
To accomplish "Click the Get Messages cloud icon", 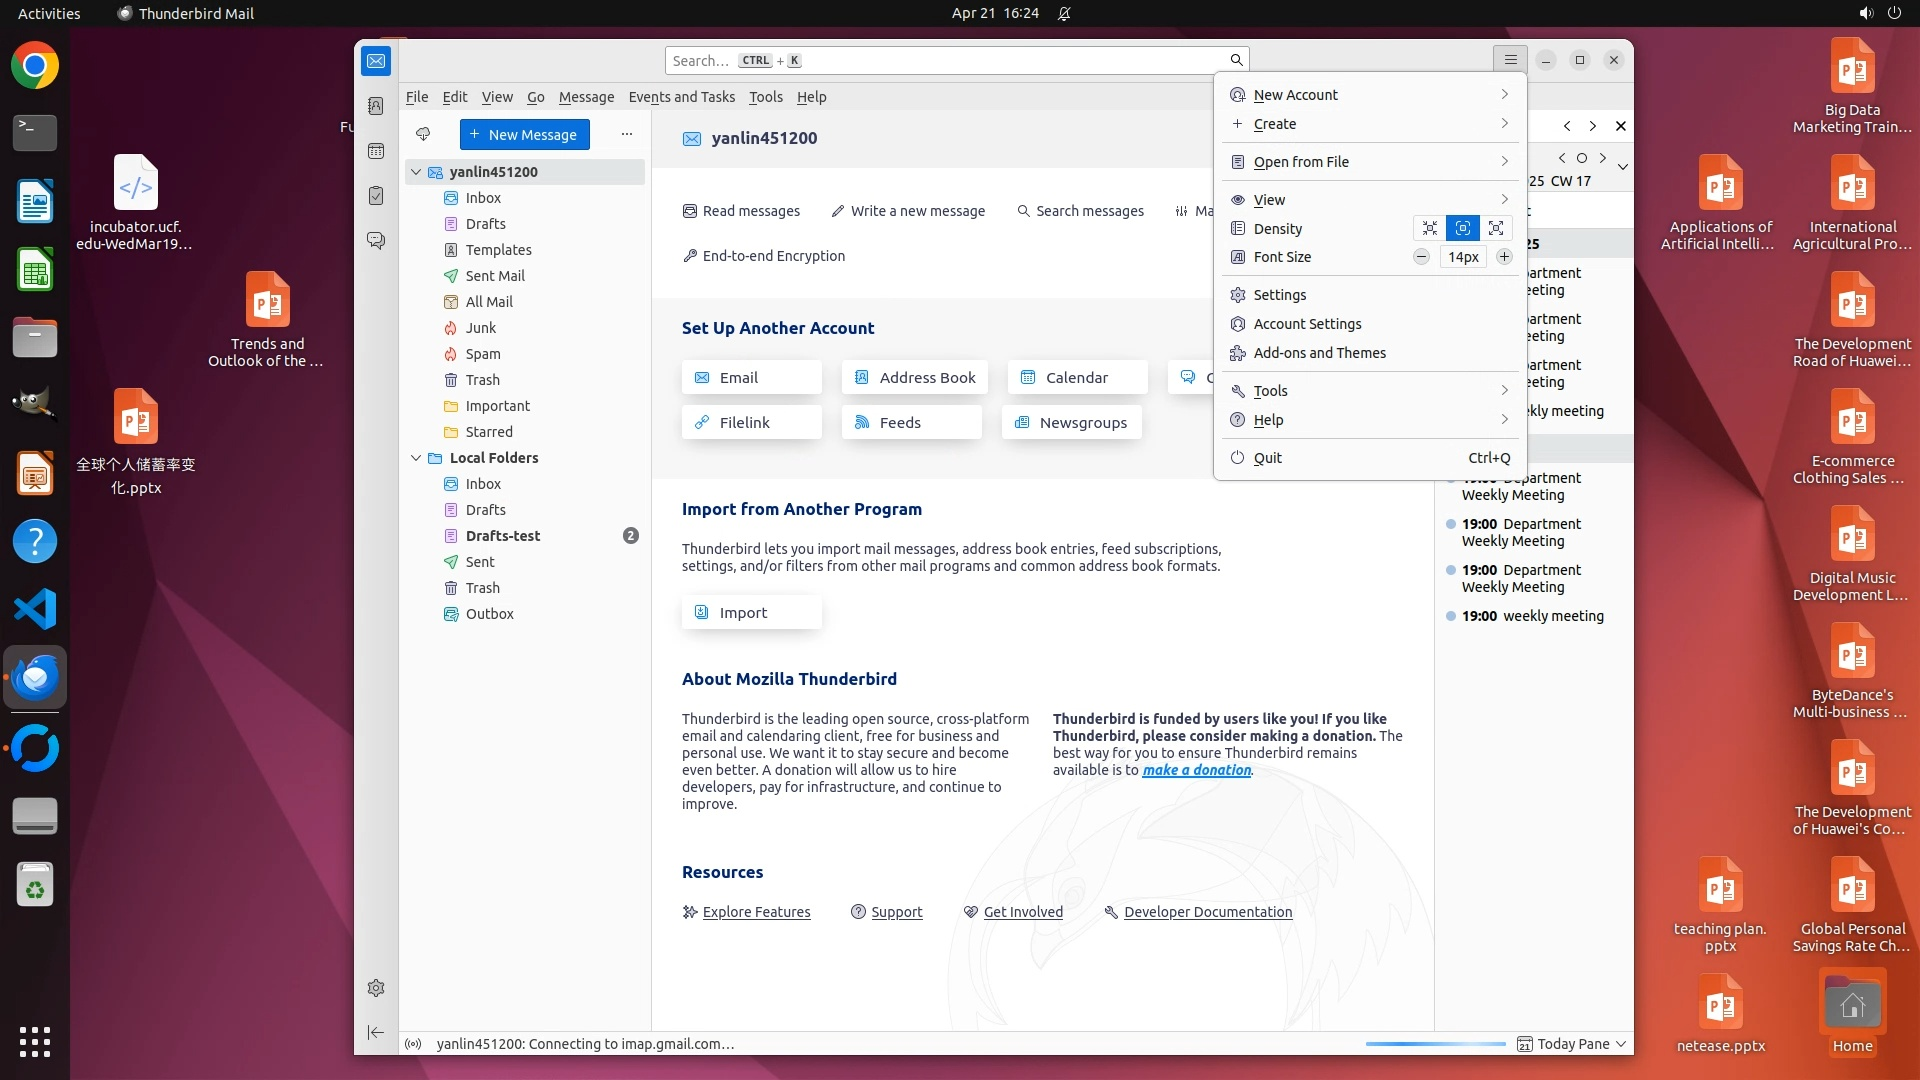I will coord(423,134).
